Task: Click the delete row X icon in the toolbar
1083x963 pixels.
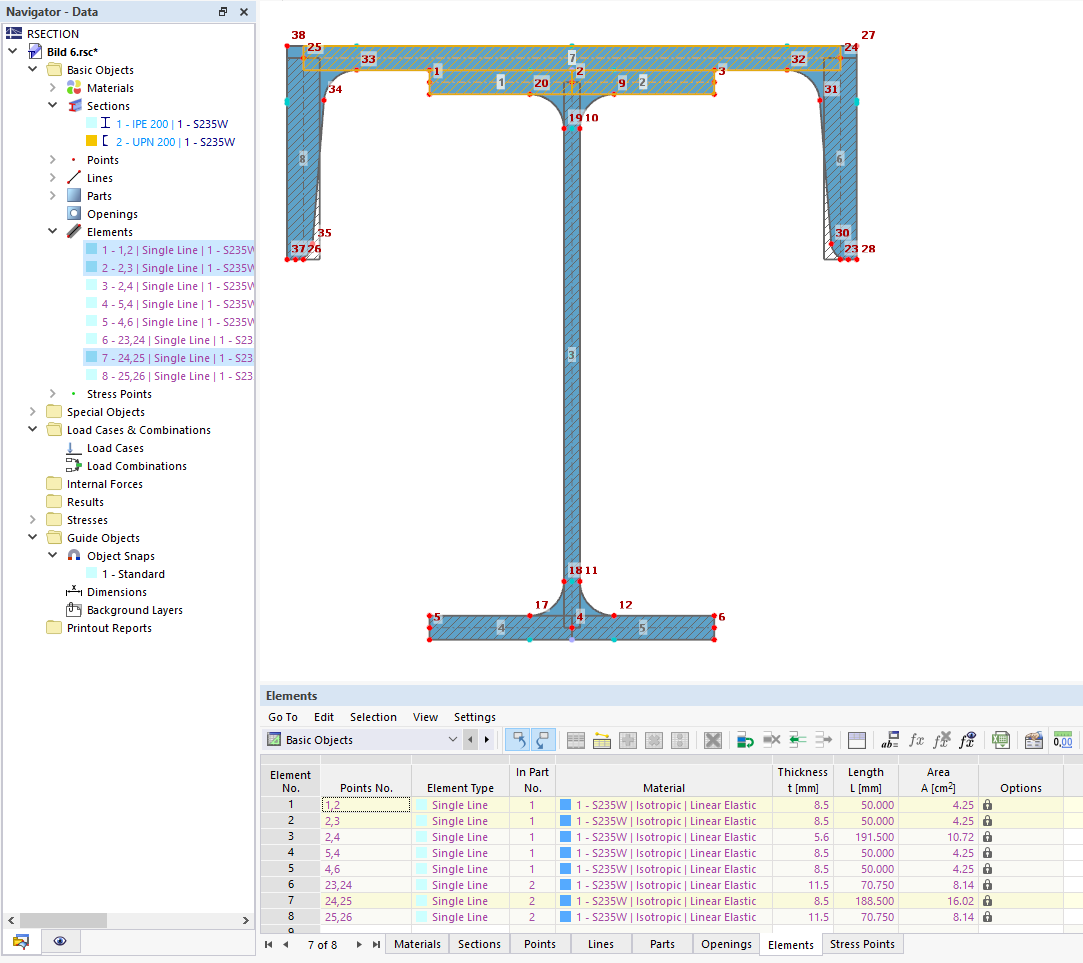Action: (x=712, y=740)
